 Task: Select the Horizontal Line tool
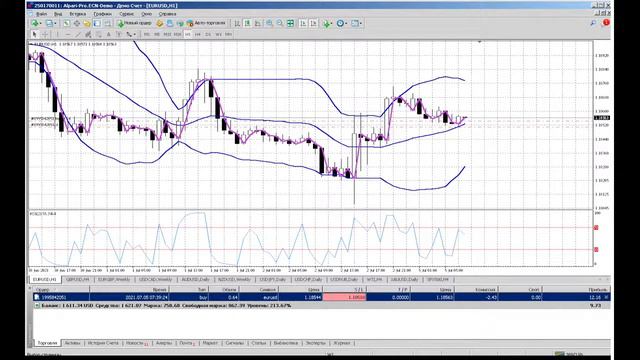pos(68,34)
